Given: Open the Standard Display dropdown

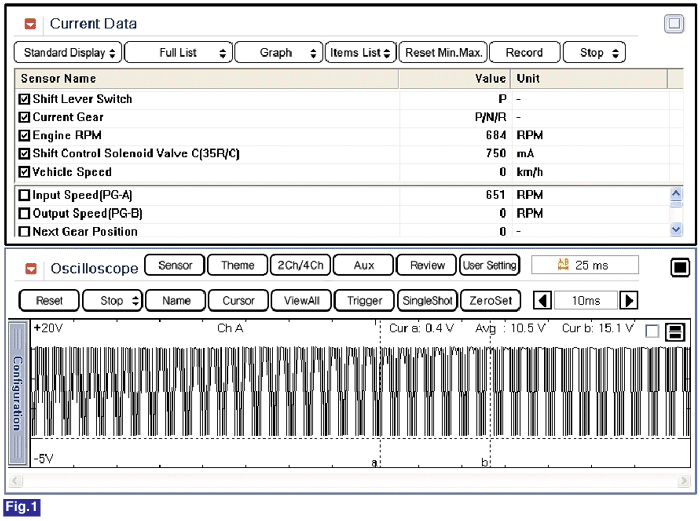Looking at the screenshot, I should 68,53.
